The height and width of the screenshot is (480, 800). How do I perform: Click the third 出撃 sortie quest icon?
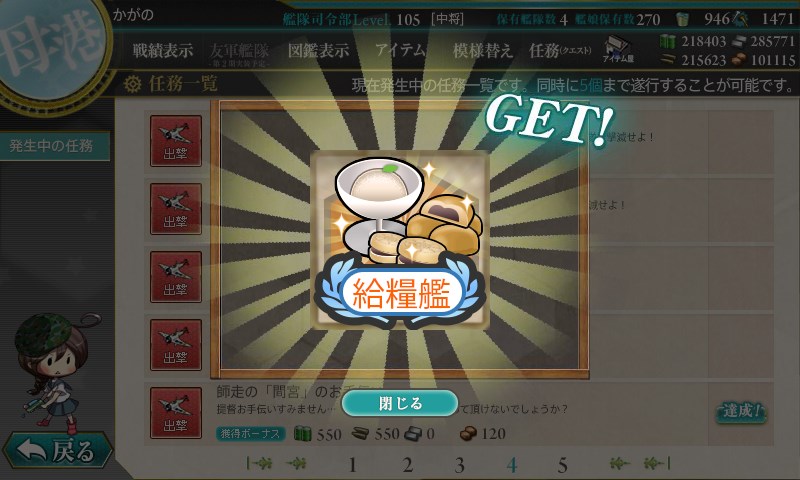(176, 277)
